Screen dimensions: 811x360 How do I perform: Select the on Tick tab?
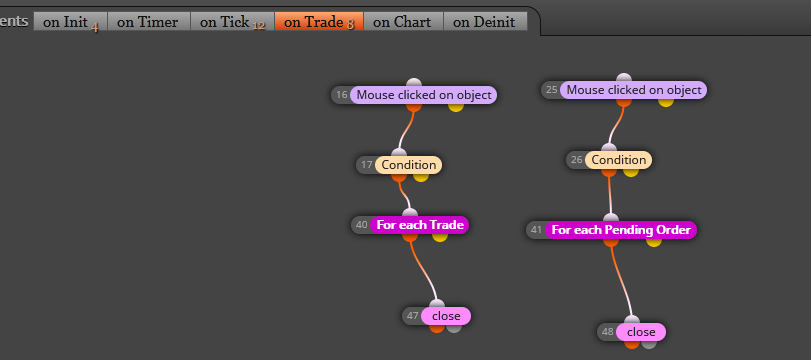(x=232, y=22)
